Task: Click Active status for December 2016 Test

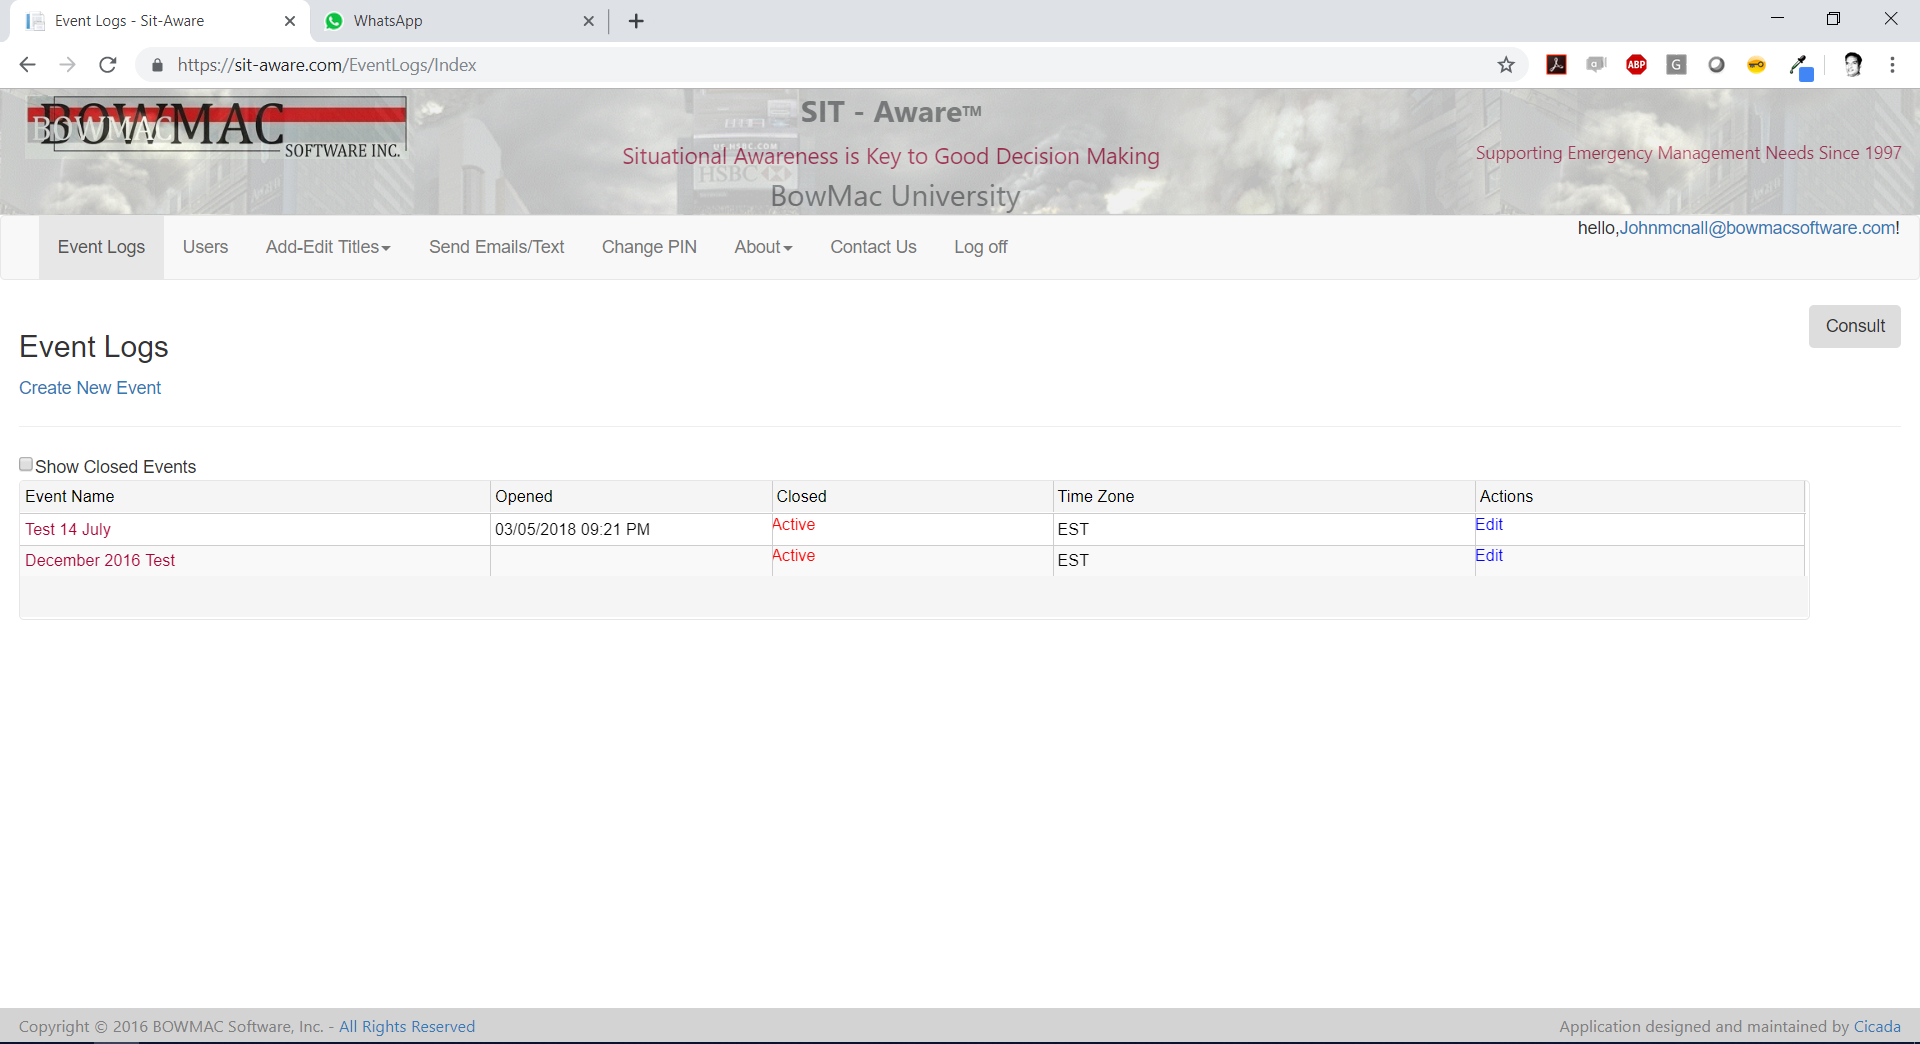Action: pos(793,555)
